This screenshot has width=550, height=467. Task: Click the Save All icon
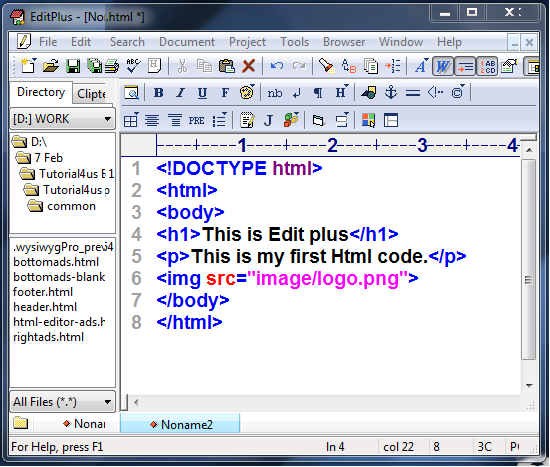pos(94,66)
